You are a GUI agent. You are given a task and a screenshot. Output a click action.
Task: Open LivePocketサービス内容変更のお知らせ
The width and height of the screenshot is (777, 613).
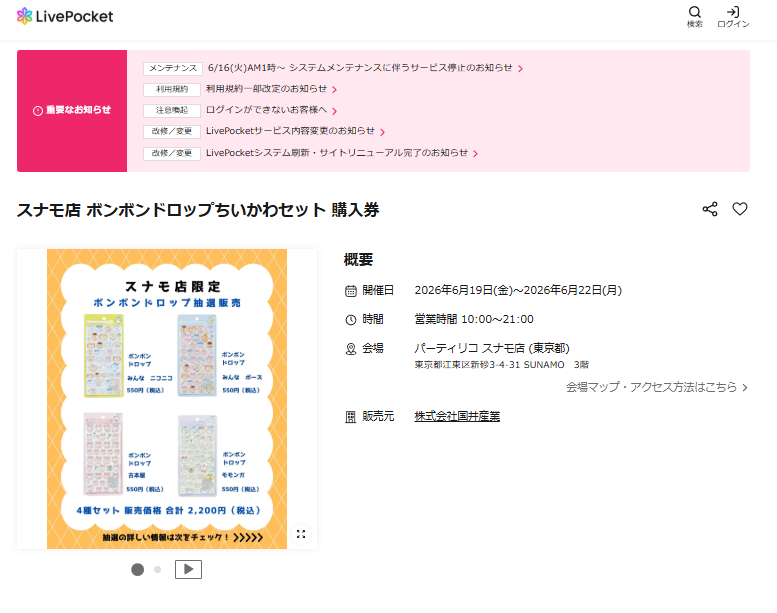(290, 131)
